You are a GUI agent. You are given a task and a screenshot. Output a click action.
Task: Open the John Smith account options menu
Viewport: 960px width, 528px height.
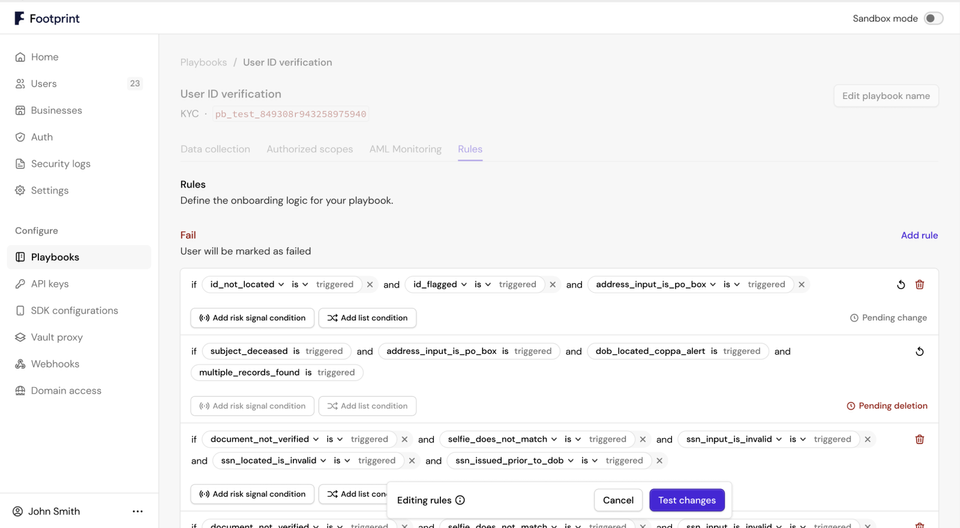click(x=138, y=511)
